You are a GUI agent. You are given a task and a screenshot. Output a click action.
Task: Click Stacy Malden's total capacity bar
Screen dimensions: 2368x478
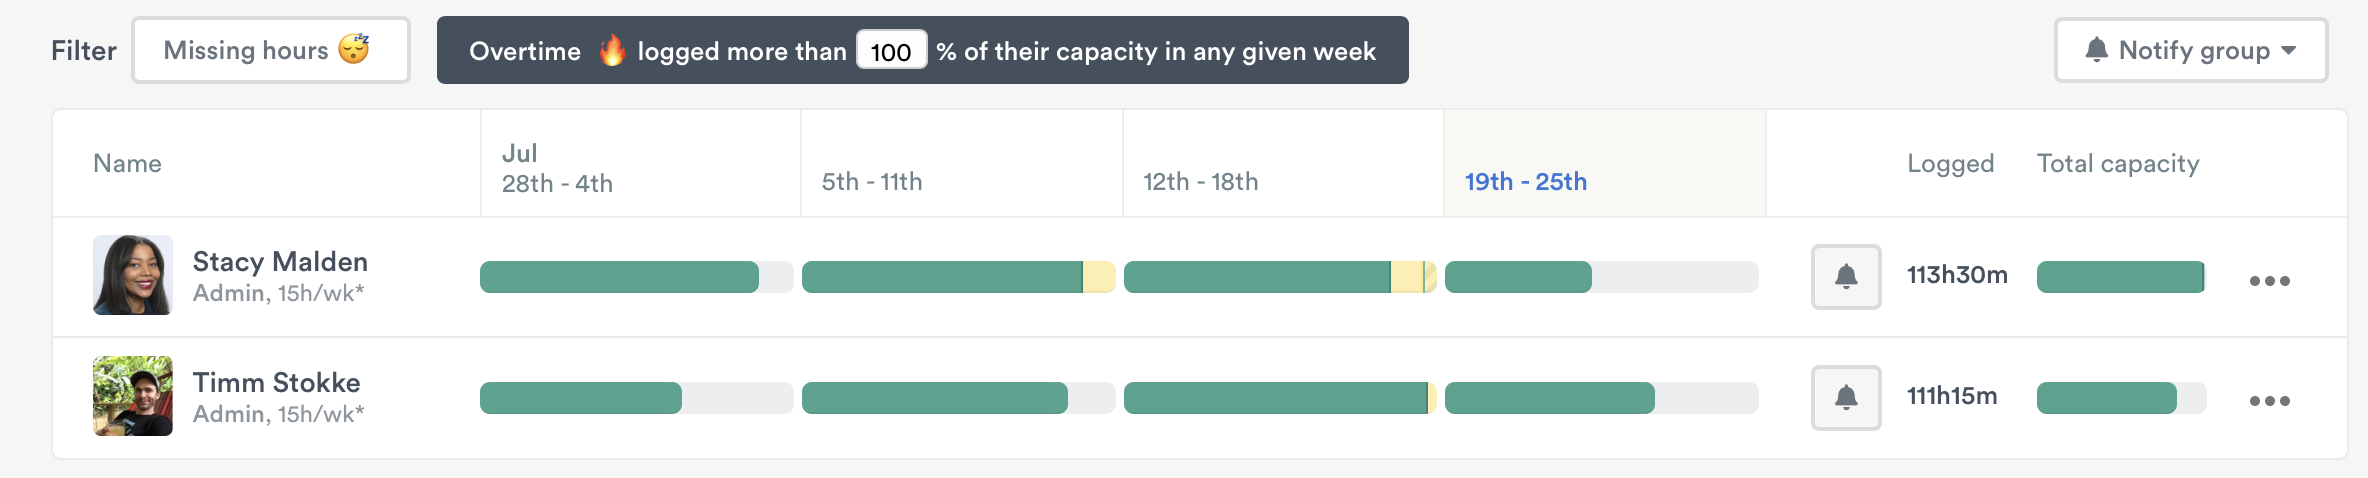2121,277
